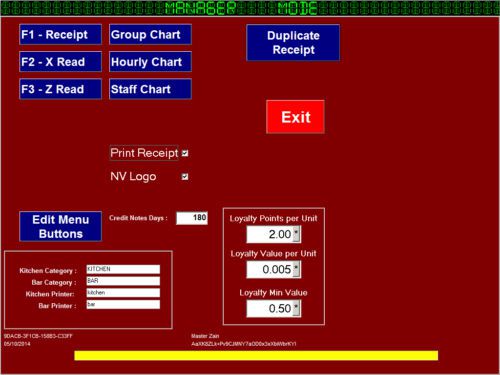Click the Duplicate Receipt button
The image size is (500, 375).
[x=293, y=43]
